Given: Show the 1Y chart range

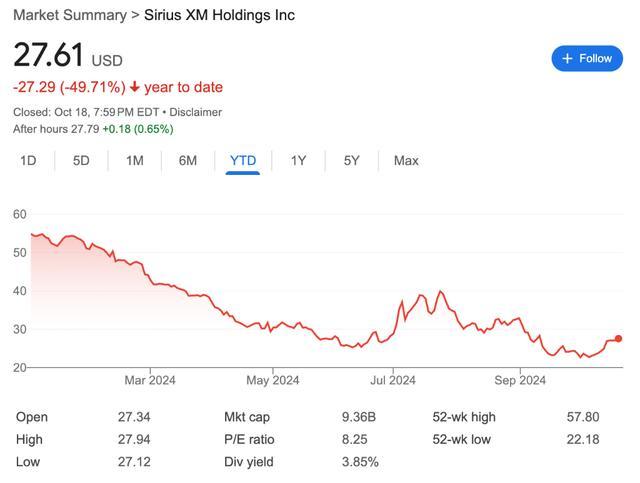Looking at the screenshot, I should pos(298,160).
